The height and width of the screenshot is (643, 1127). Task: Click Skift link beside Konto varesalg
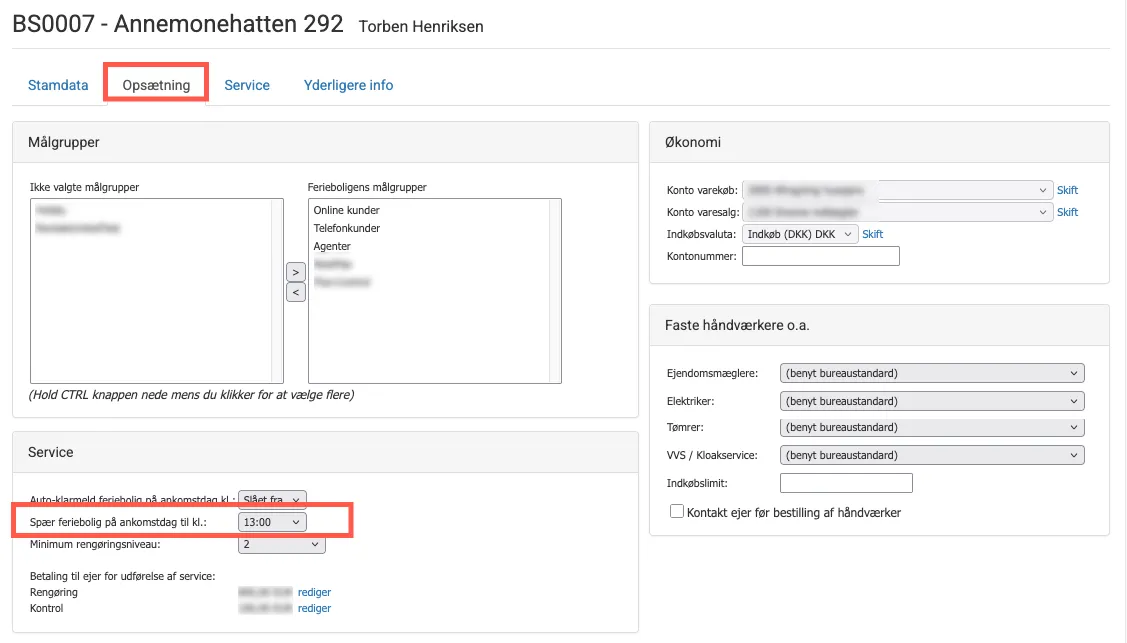click(1067, 212)
